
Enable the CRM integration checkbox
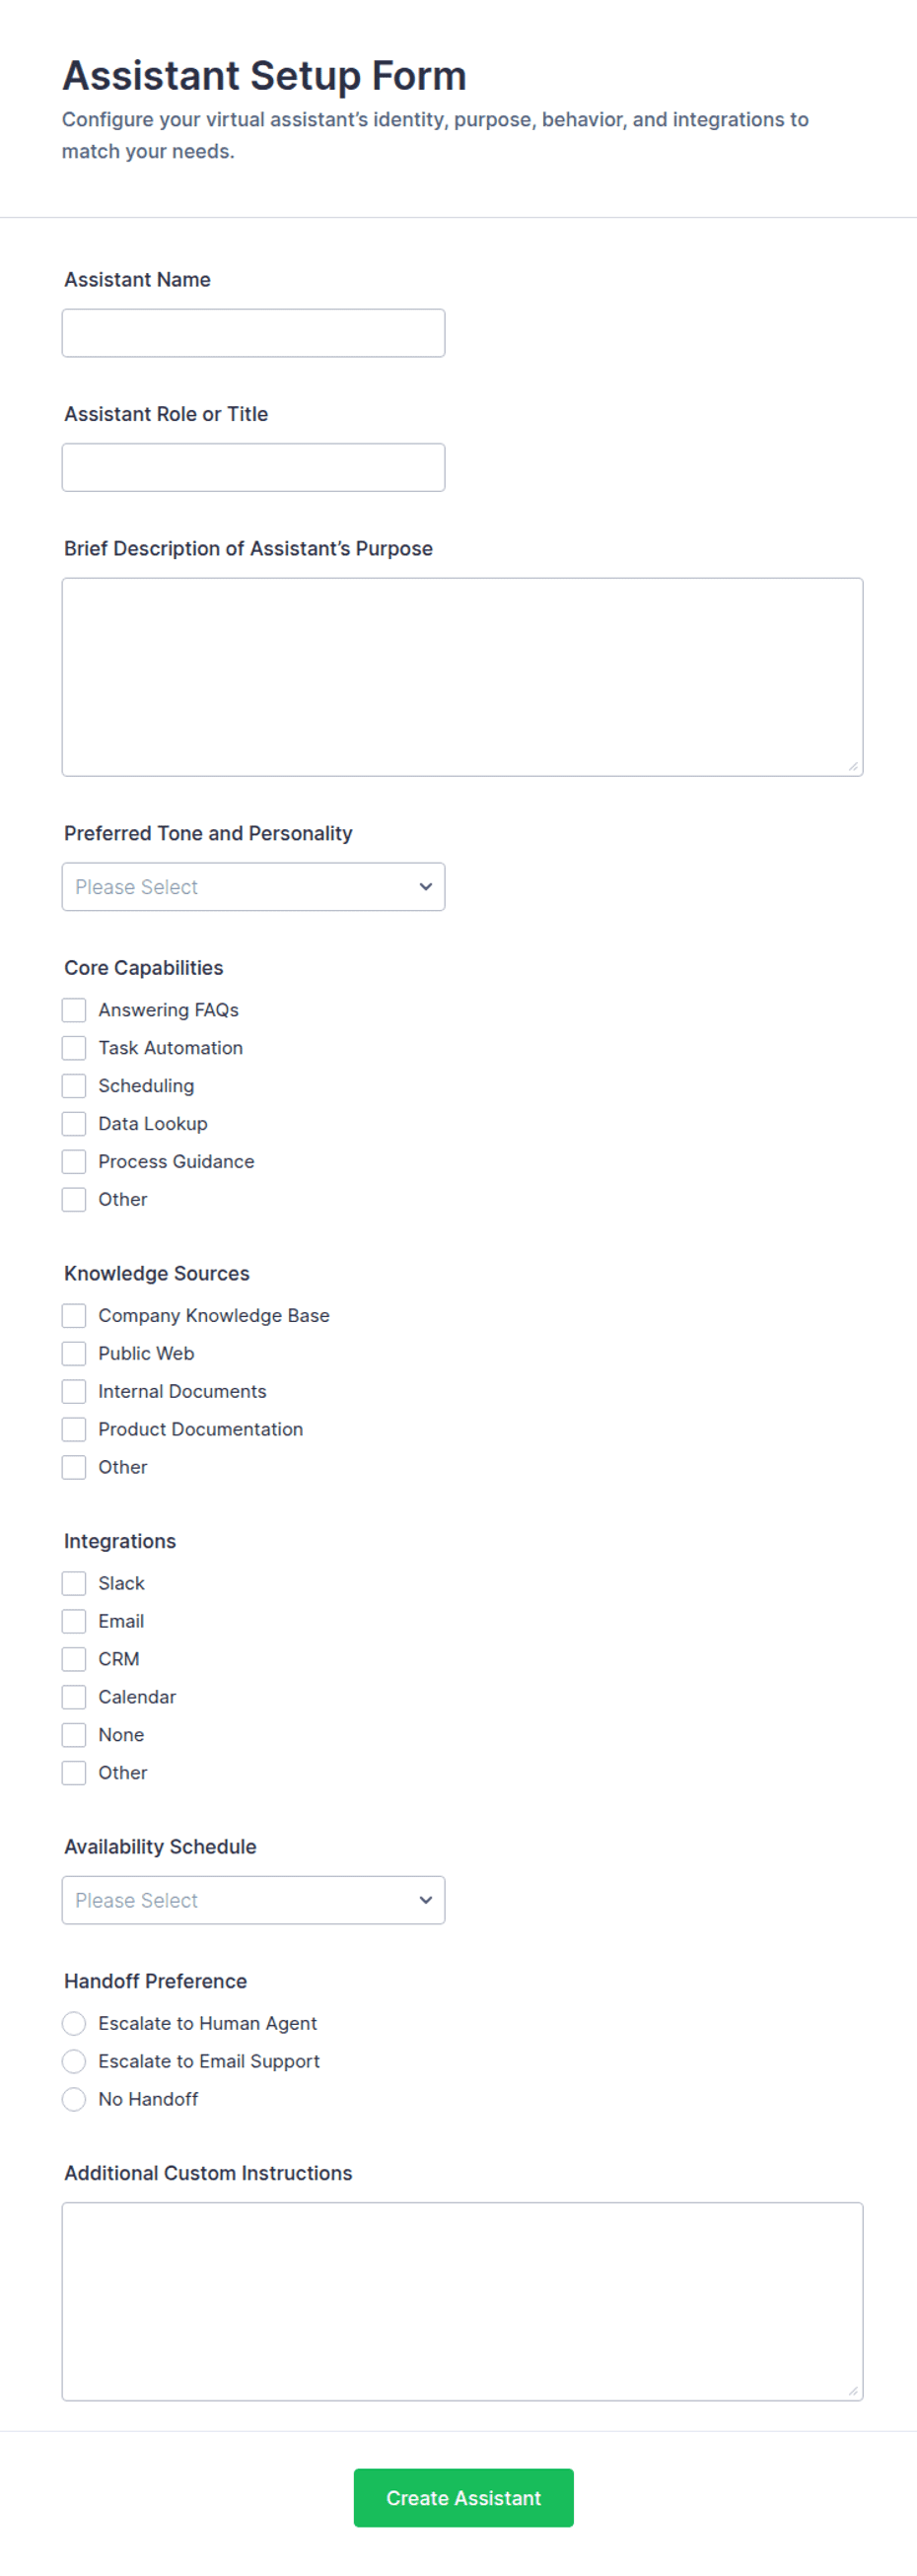pyautogui.click(x=74, y=1660)
